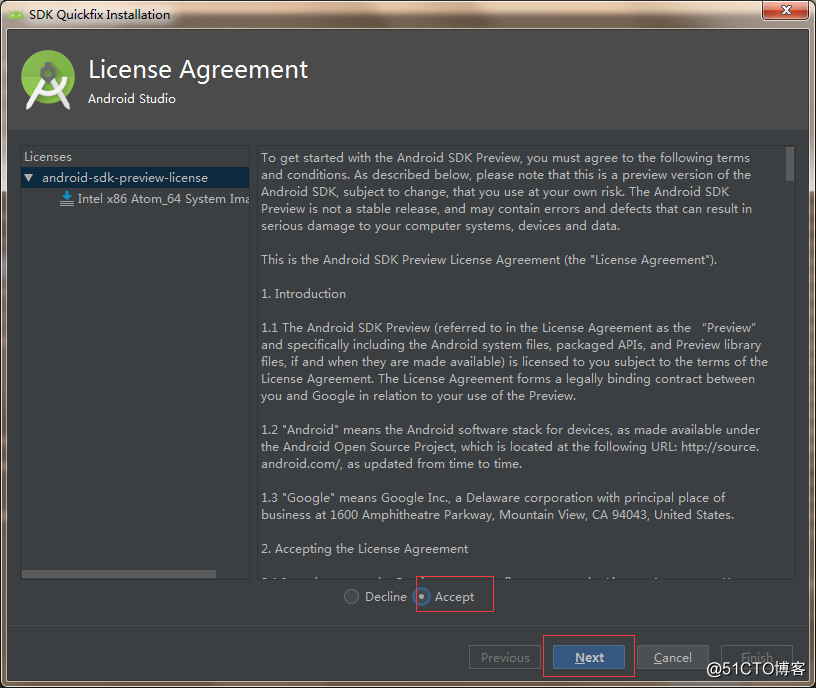
Task: Click the Finish button
Action: coord(757,657)
